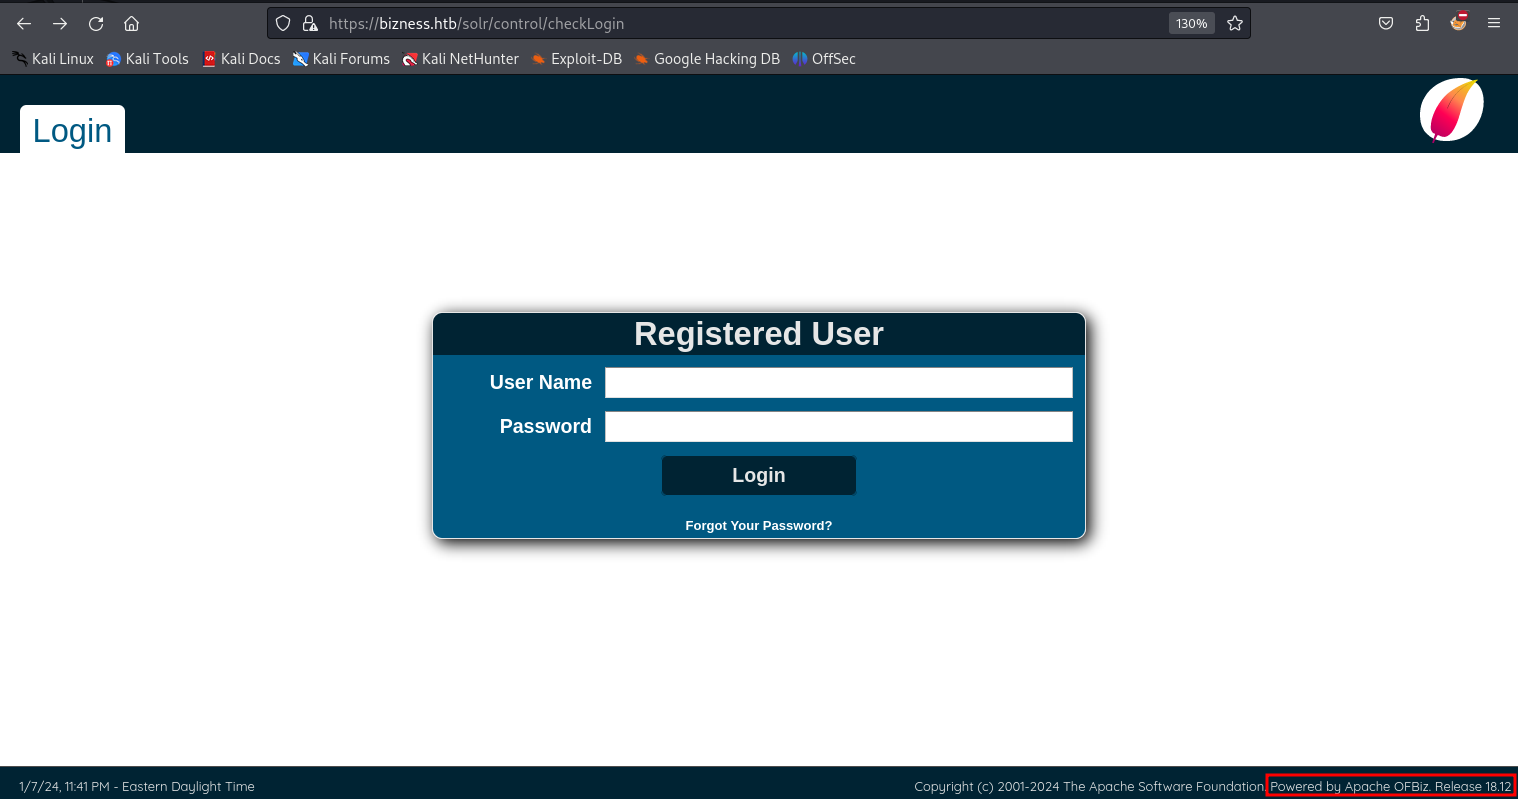Open the Kali NetHunter bookmark
The image size is (1518, 799).
click(x=460, y=59)
